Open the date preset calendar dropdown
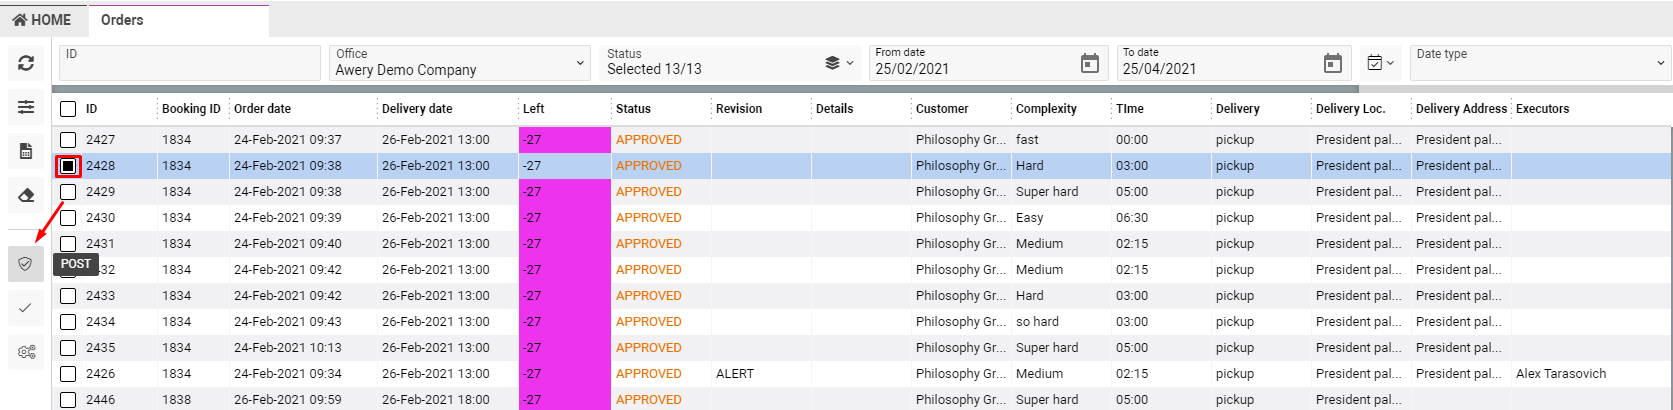 tap(1380, 63)
